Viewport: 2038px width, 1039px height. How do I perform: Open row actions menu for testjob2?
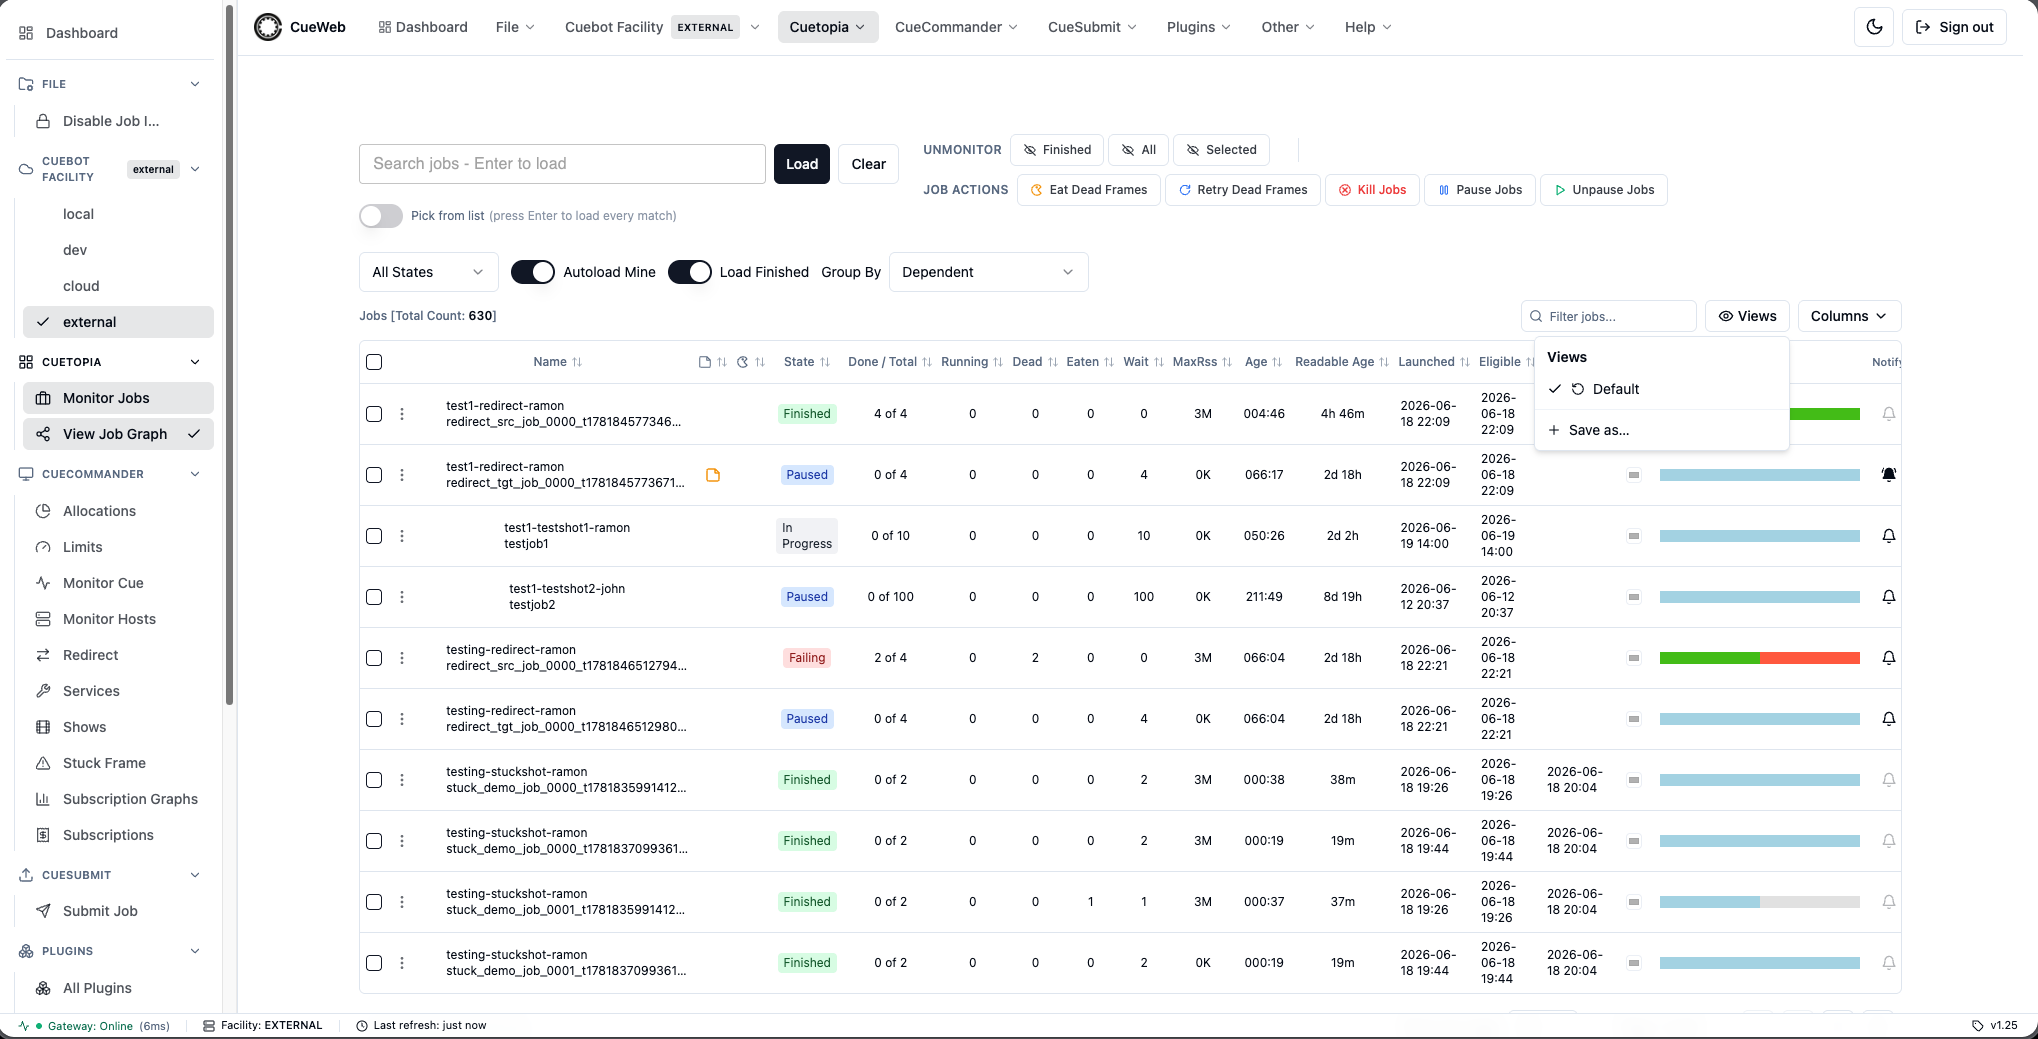[x=402, y=597]
